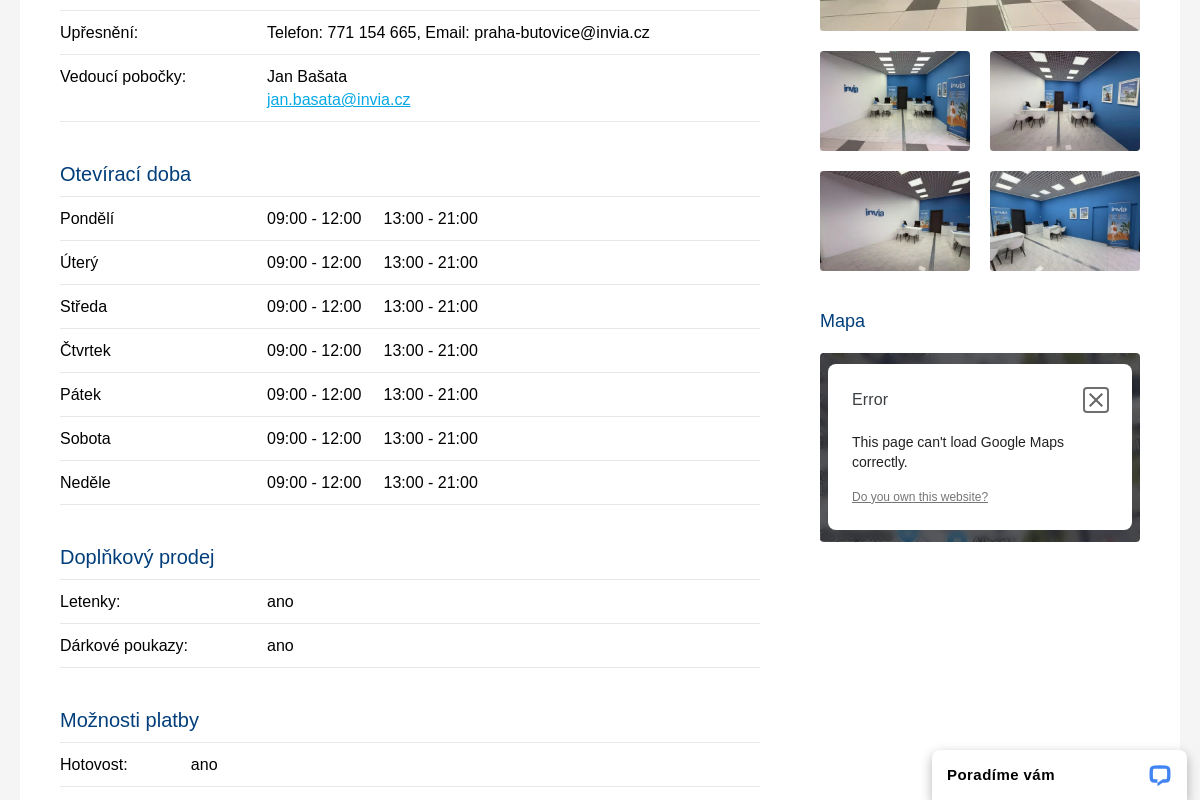Click the 'can't load Google Maps' message

tap(958, 452)
